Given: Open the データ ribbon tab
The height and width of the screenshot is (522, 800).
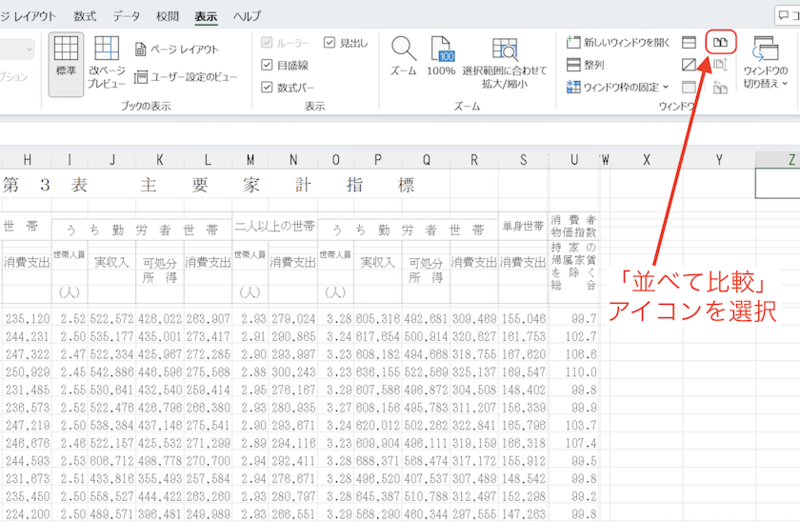Looking at the screenshot, I should pyautogui.click(x=126, y=16).
